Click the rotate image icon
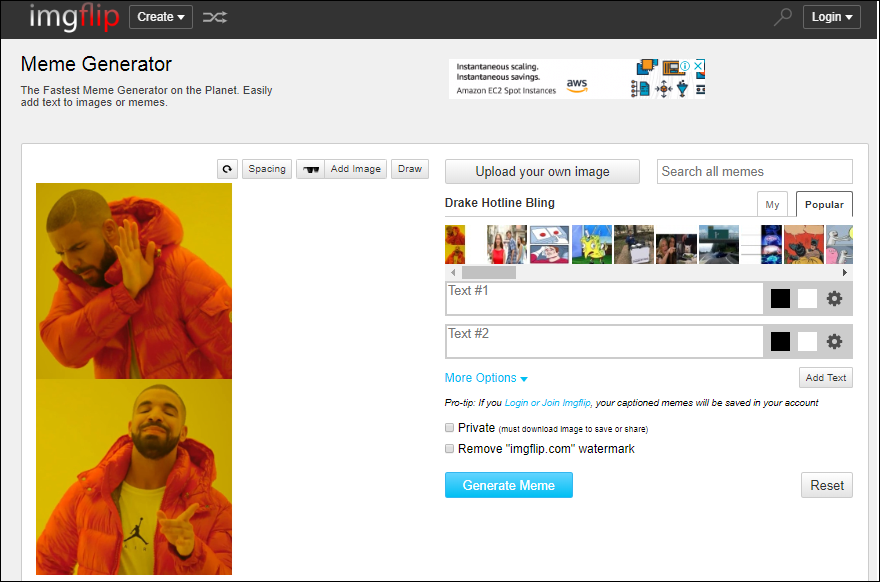The height and width of the screenshot is (582, 880). point(227,169)
